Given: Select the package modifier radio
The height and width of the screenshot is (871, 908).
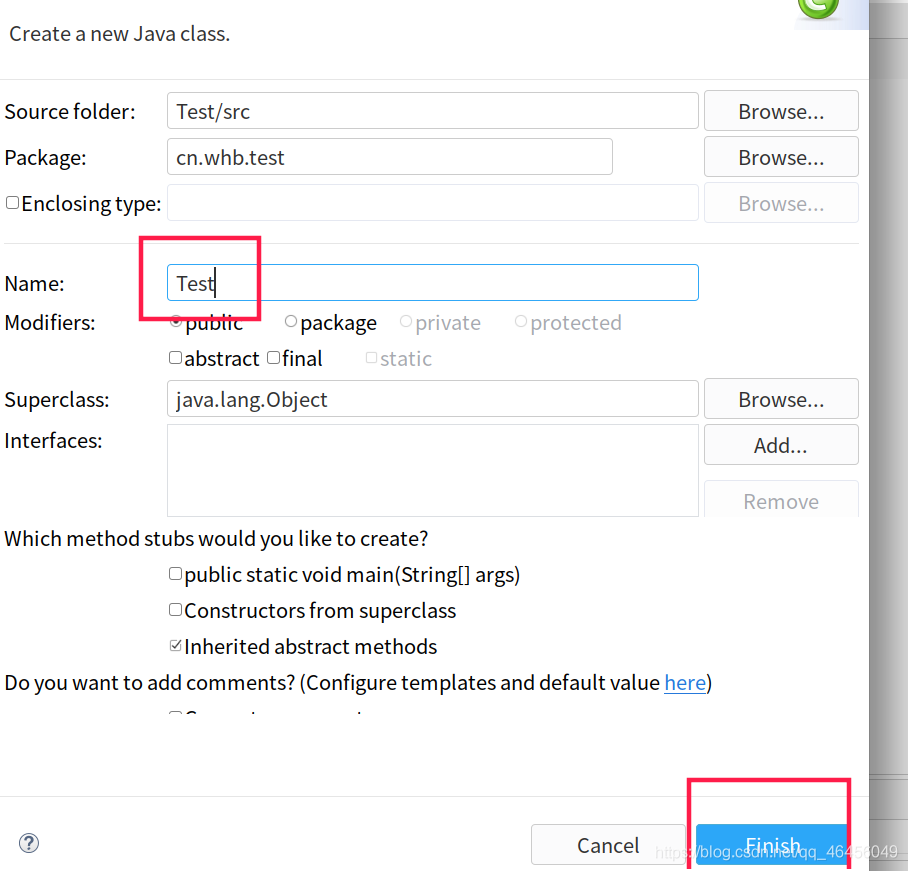Looking at the screenshot, I should click(x=291, y=321).
